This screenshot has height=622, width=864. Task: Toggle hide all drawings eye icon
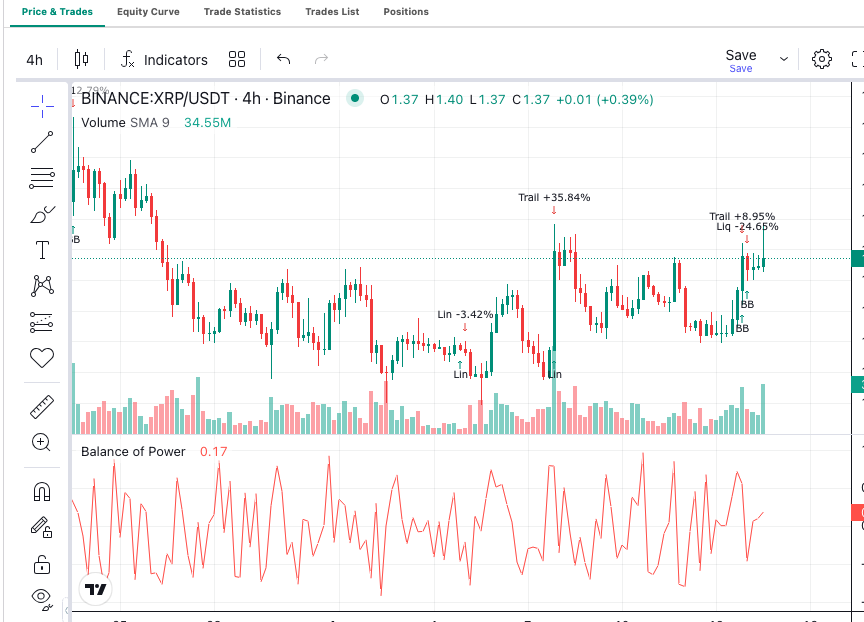pyautogui.click(x=42, y=598)
